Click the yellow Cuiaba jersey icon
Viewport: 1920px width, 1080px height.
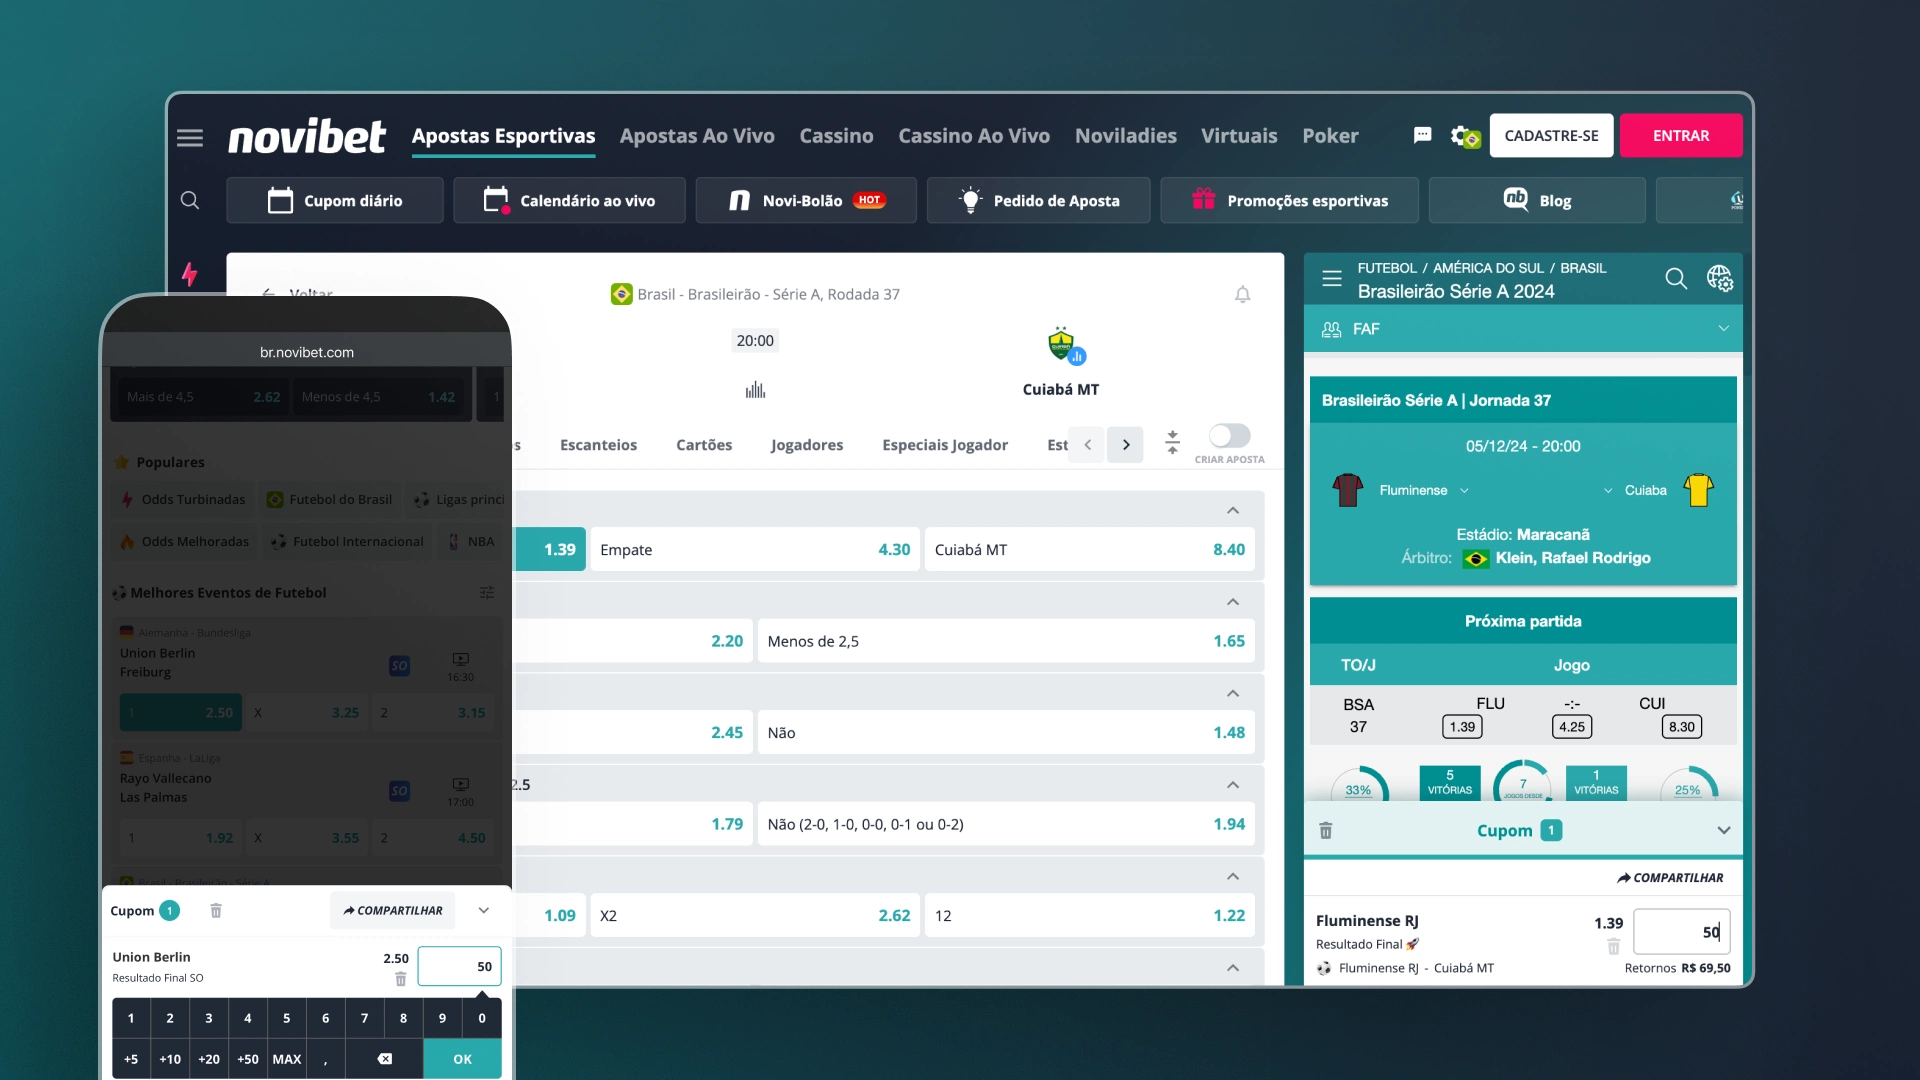[1698, 490]
